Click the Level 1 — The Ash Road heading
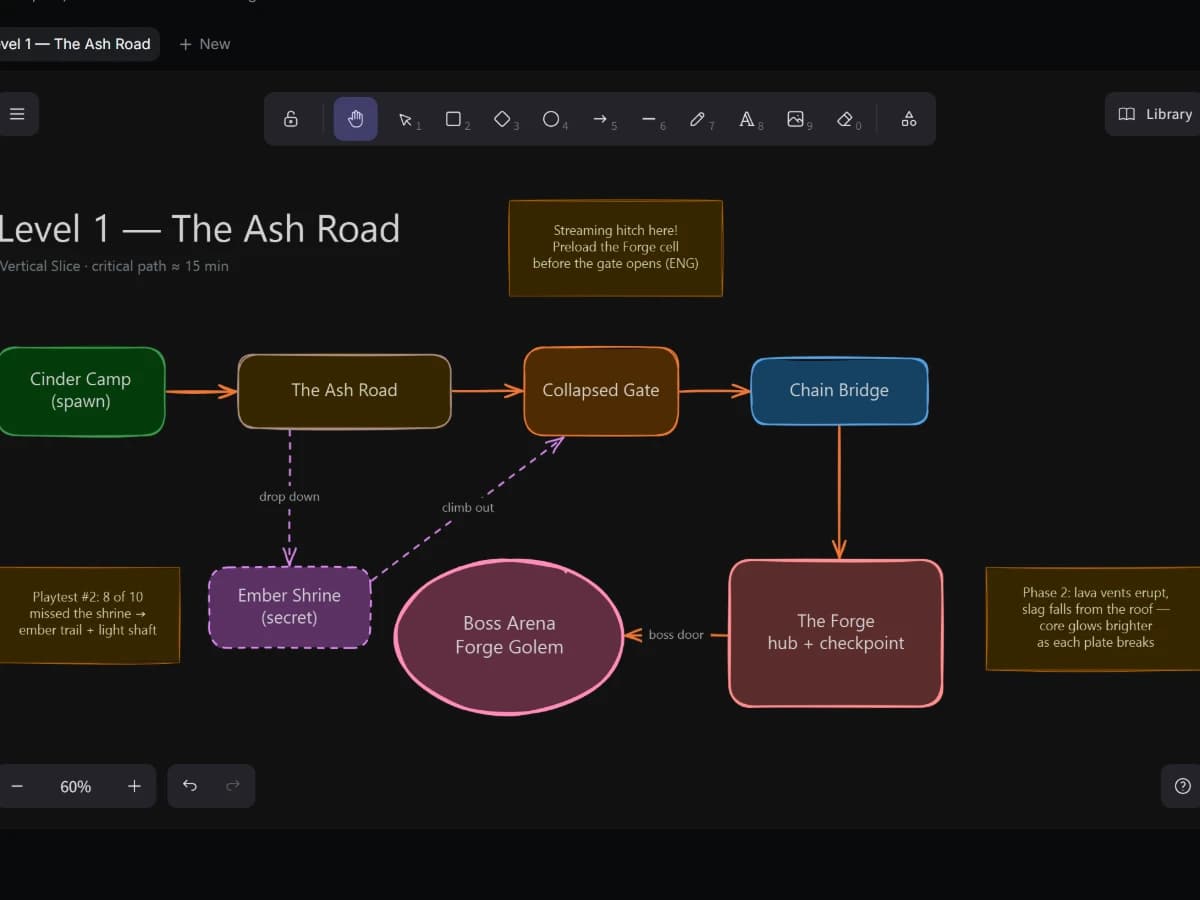The height and width of the screenshot is (900, 1200). (x=198, y=229)
